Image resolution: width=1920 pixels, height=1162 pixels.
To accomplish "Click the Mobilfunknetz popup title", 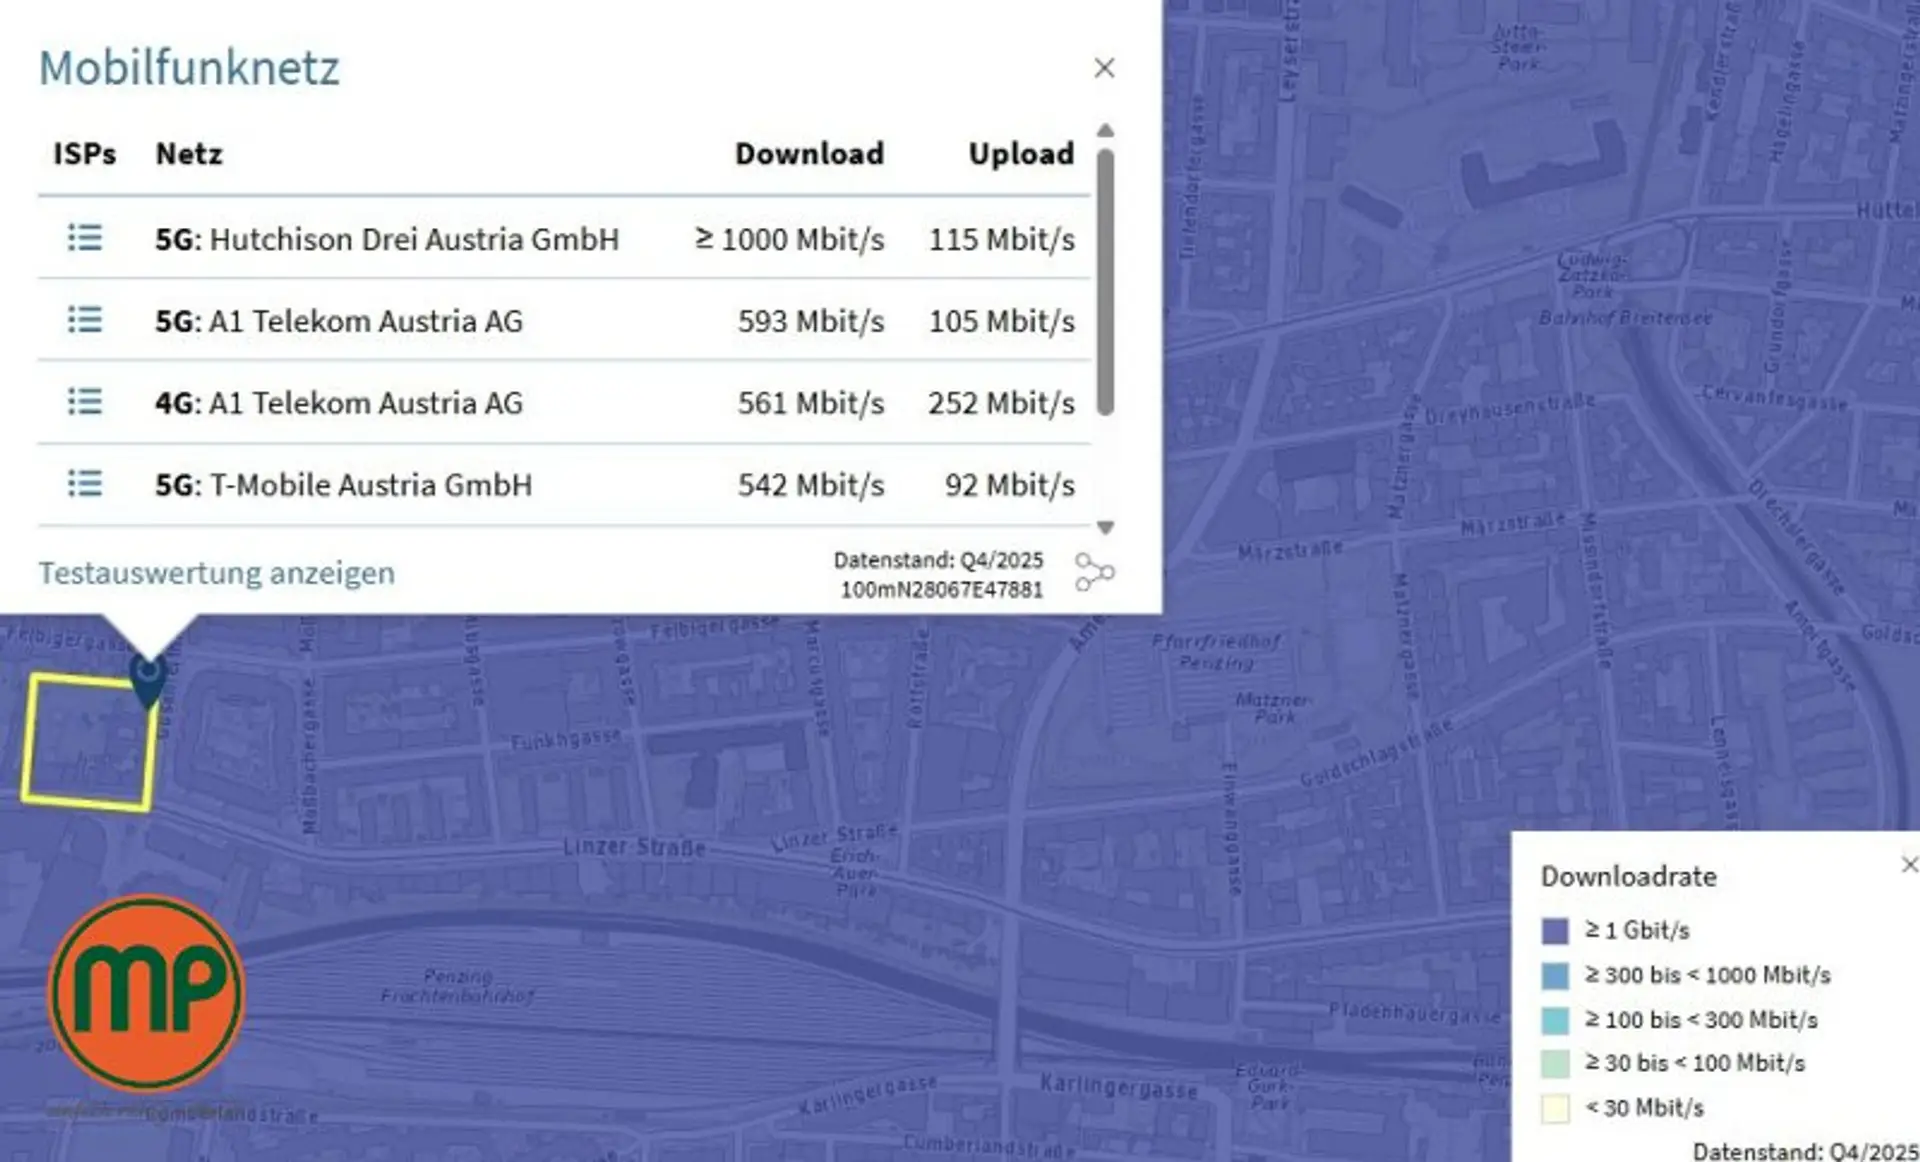I will [189, 68].
